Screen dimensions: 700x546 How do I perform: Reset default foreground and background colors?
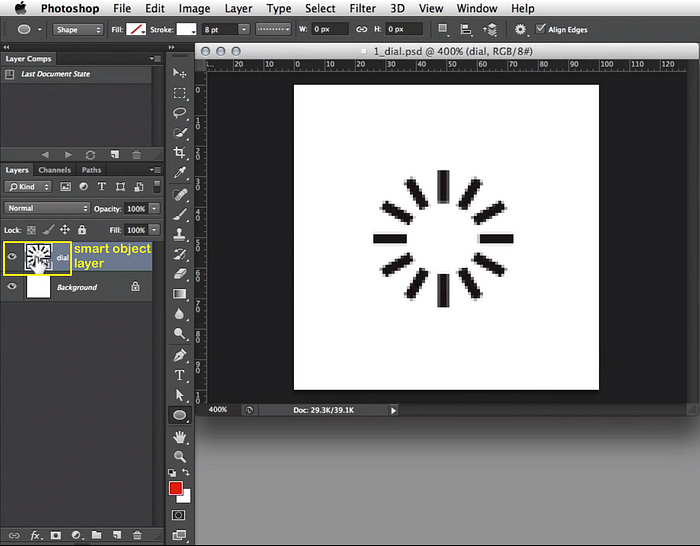click(172, 472)
